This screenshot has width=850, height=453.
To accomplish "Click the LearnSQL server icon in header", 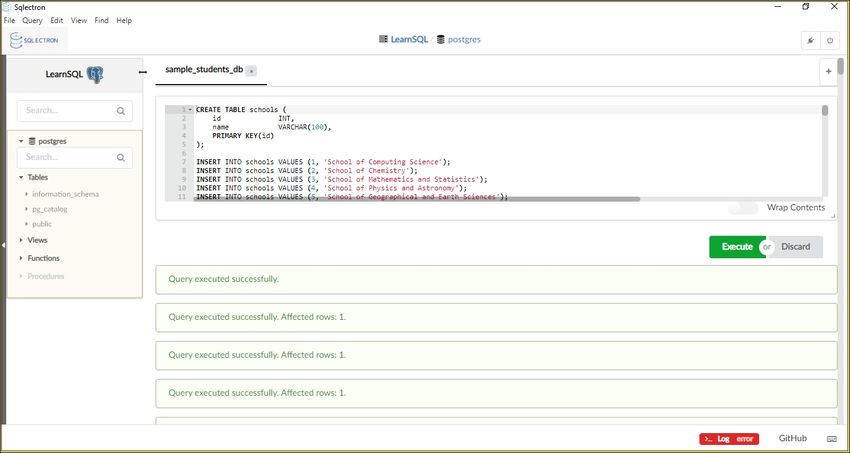I will 383,40.
